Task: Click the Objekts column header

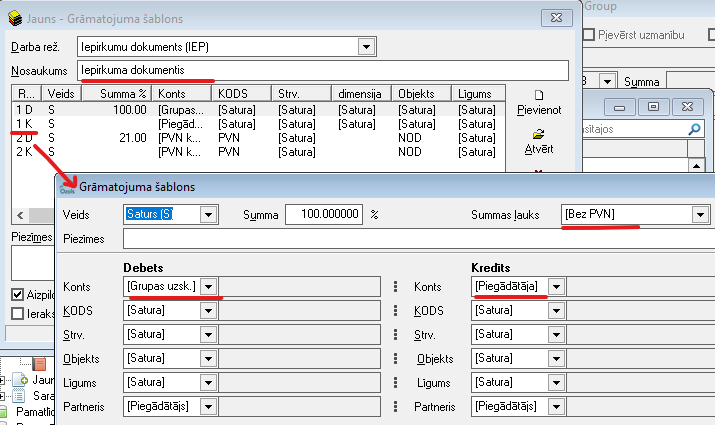Action: (x=421, y=93)
